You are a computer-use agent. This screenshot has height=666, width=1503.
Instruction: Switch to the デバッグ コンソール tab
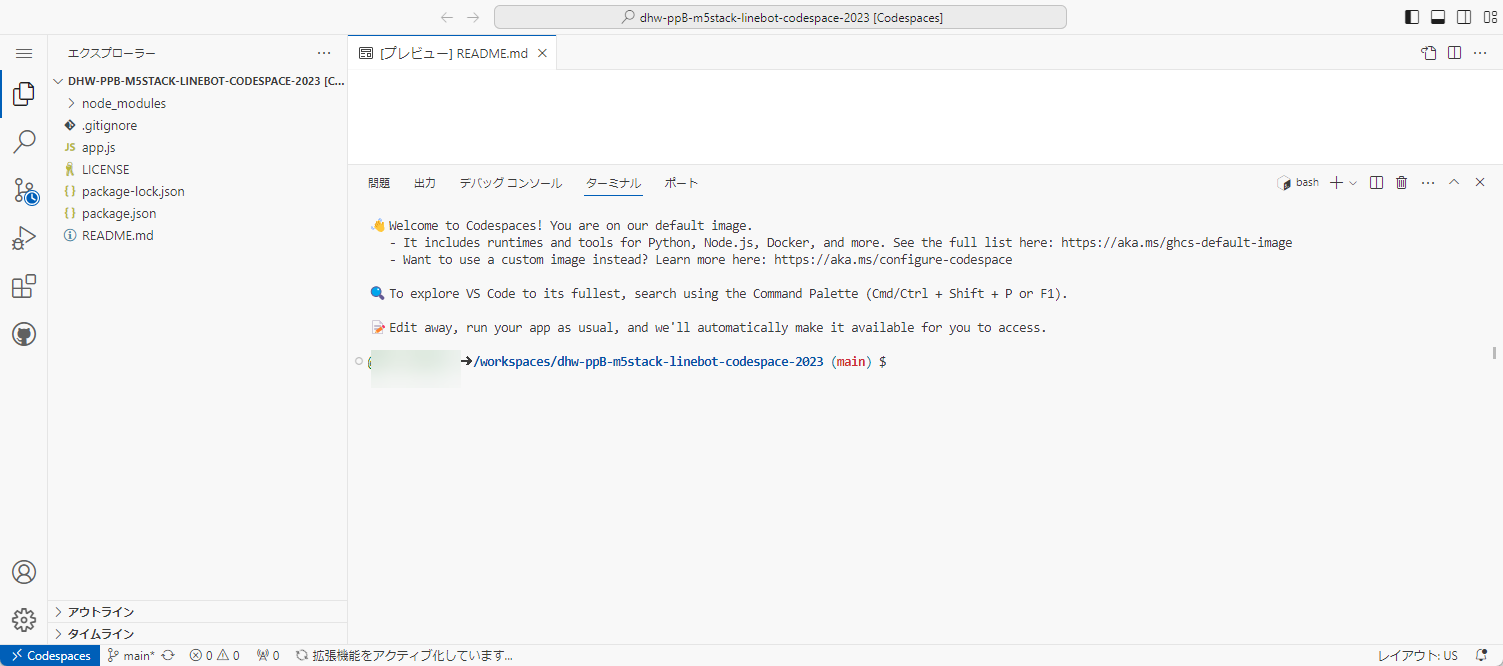click(x=511, y=183)
